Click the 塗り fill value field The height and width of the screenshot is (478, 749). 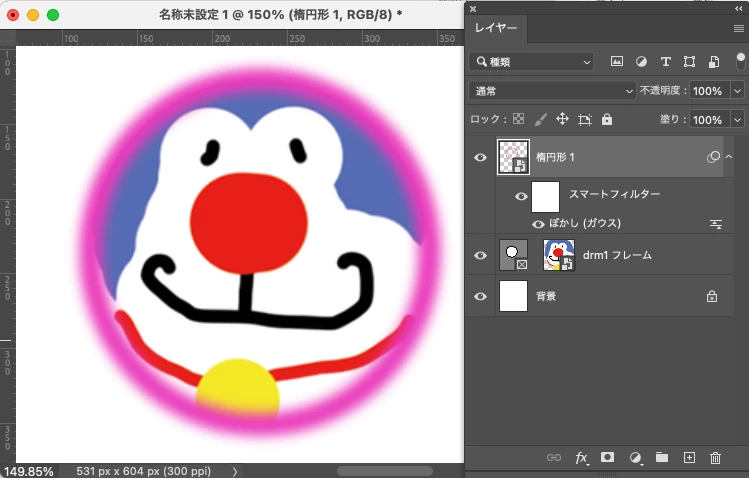[x=710, y=119]
